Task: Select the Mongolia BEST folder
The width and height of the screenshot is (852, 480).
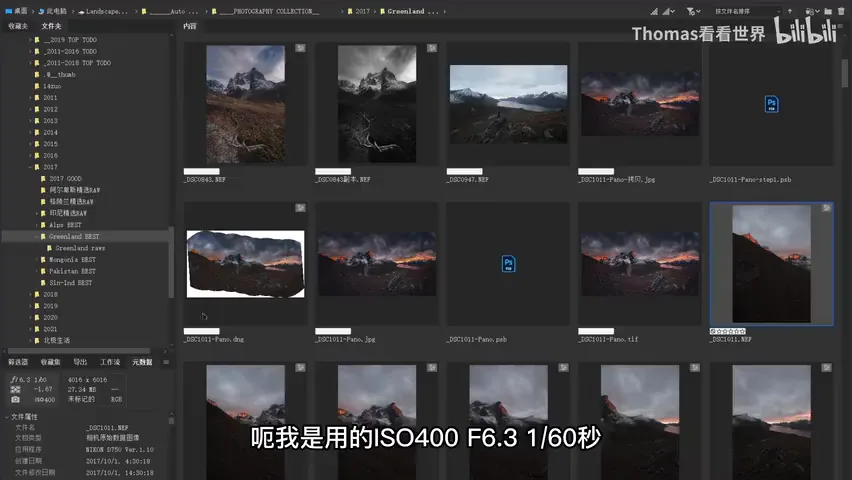Action: click(x=72, y=260)
